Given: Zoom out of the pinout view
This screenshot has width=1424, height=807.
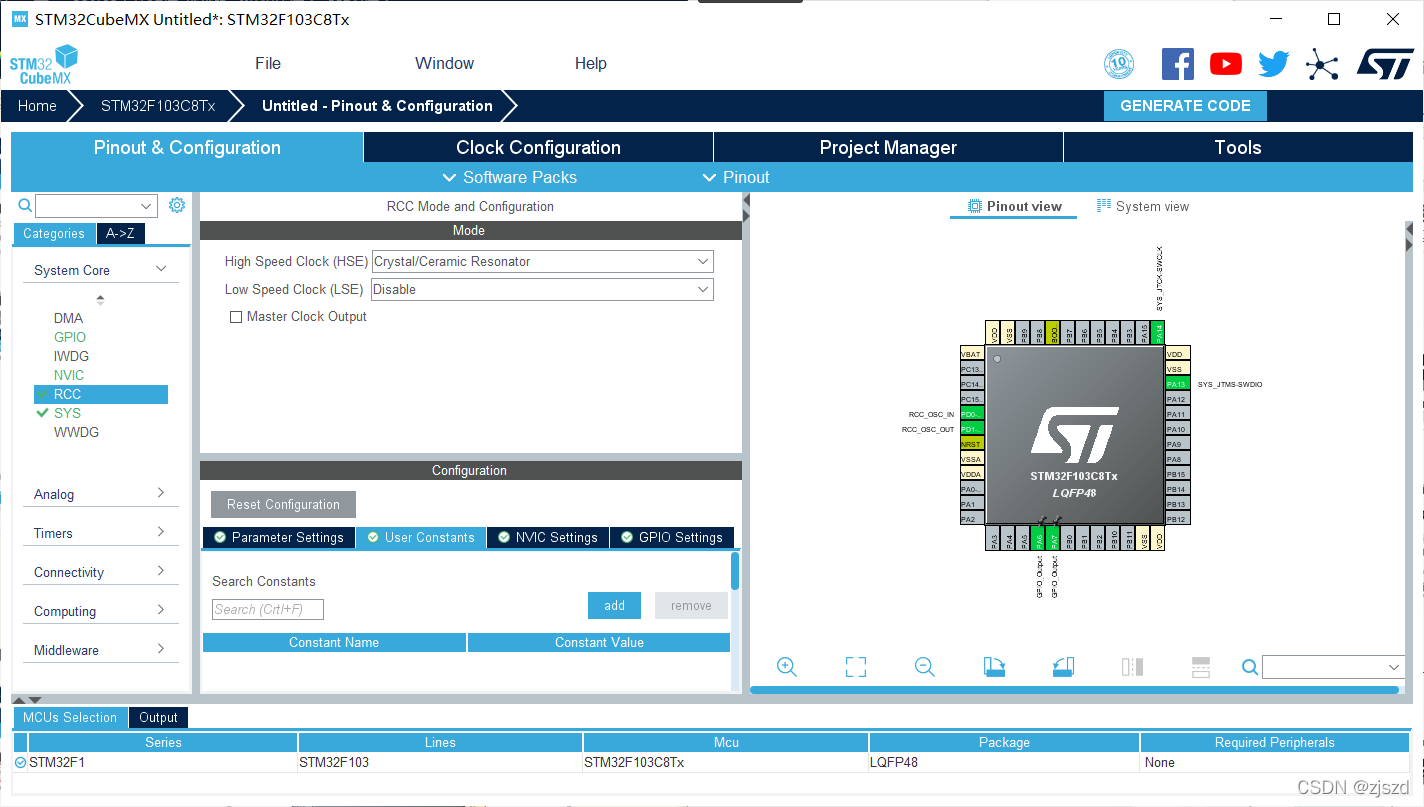Looking at the screenshot, I should point(925,667).
